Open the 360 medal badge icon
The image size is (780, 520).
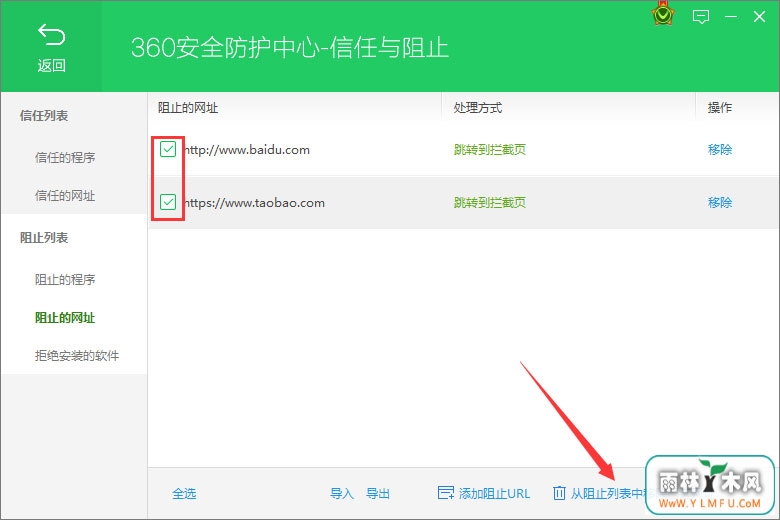coord(663,15)
